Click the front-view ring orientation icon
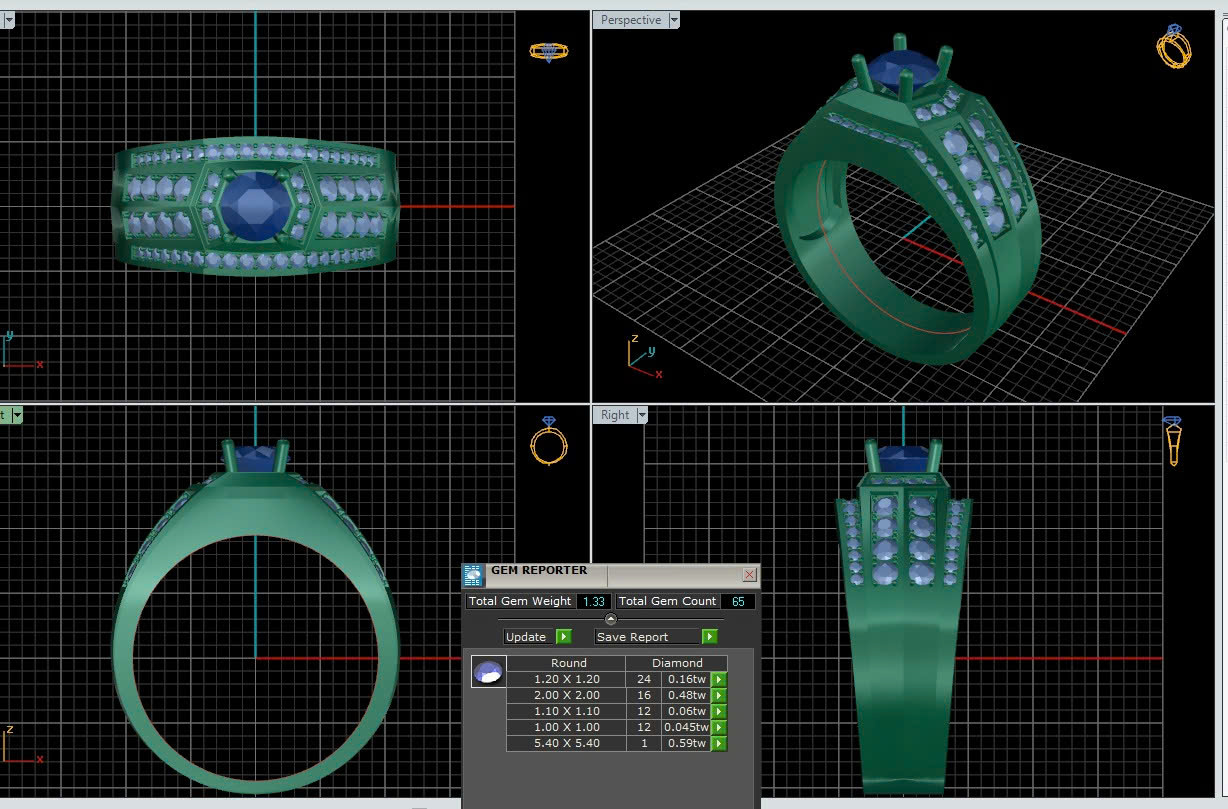 (548, 441)
